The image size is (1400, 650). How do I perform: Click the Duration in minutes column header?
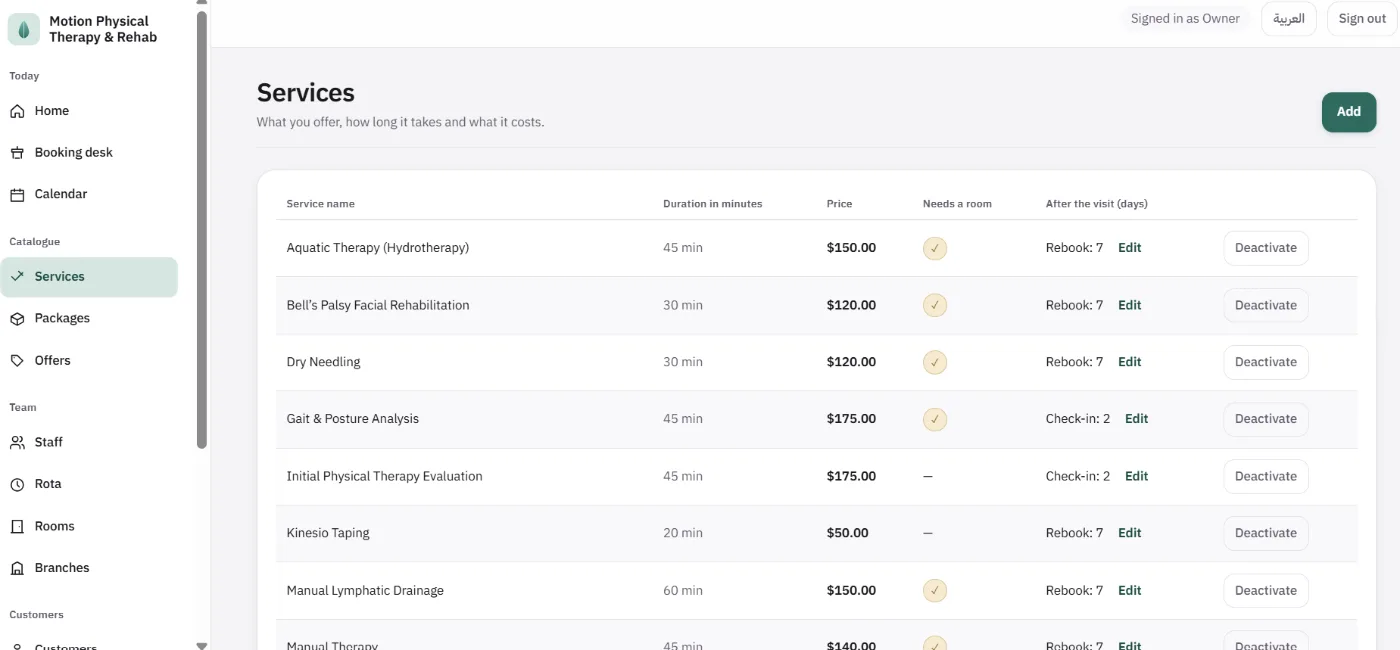tap(713, 204)
